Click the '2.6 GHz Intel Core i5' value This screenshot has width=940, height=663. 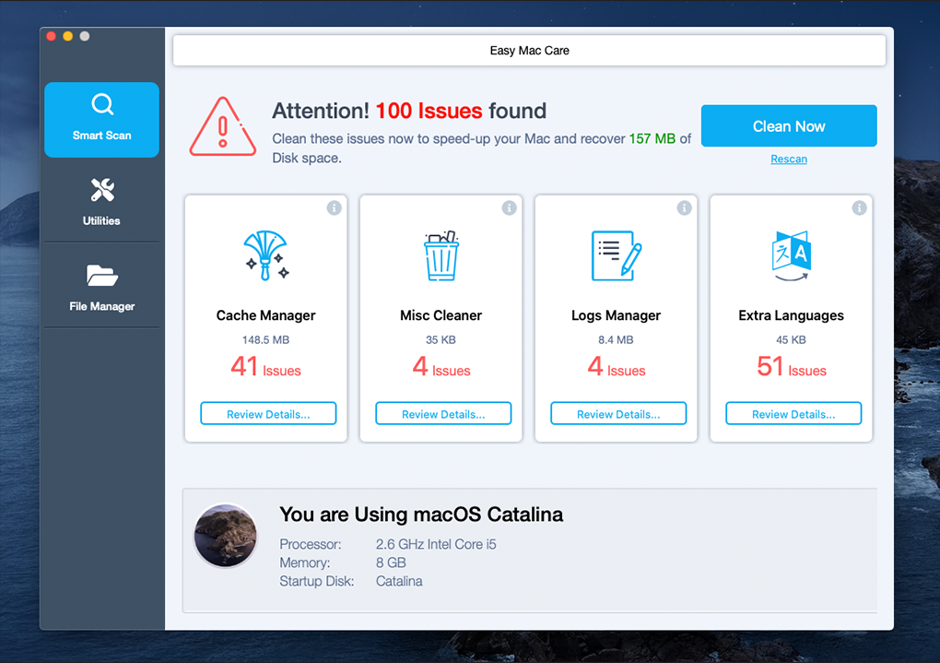(436, 544)
